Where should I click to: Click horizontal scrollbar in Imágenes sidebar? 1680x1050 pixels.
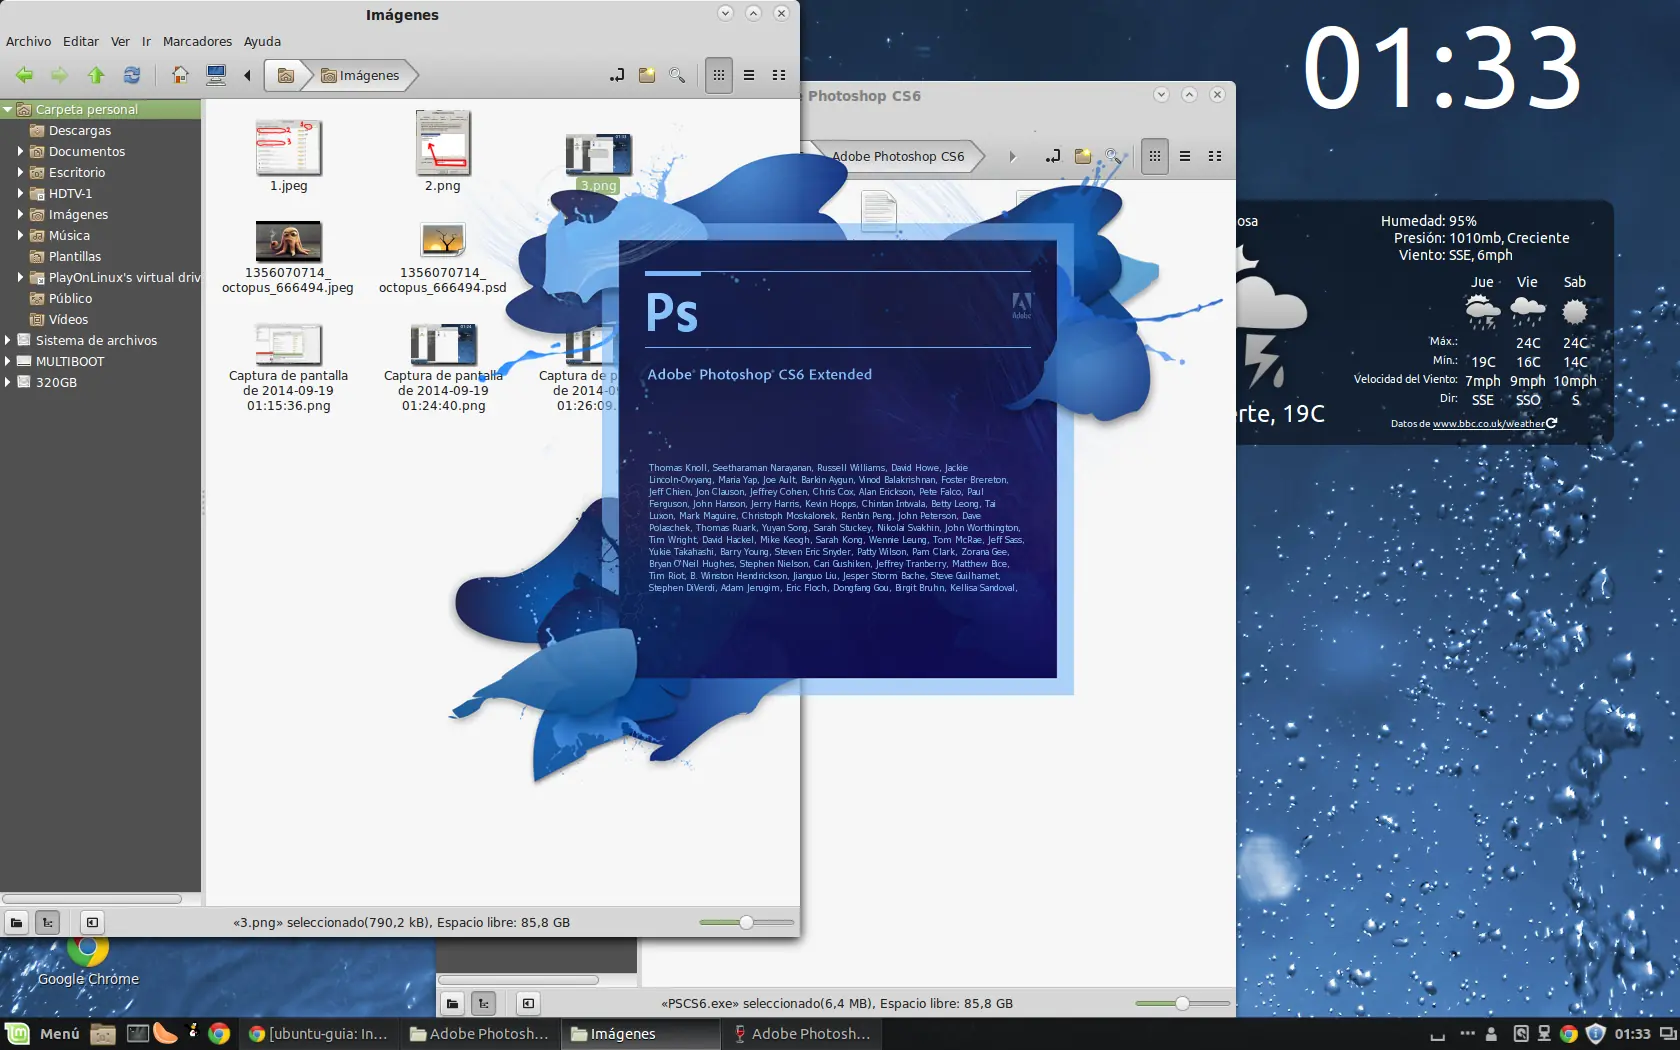[92, 898]
